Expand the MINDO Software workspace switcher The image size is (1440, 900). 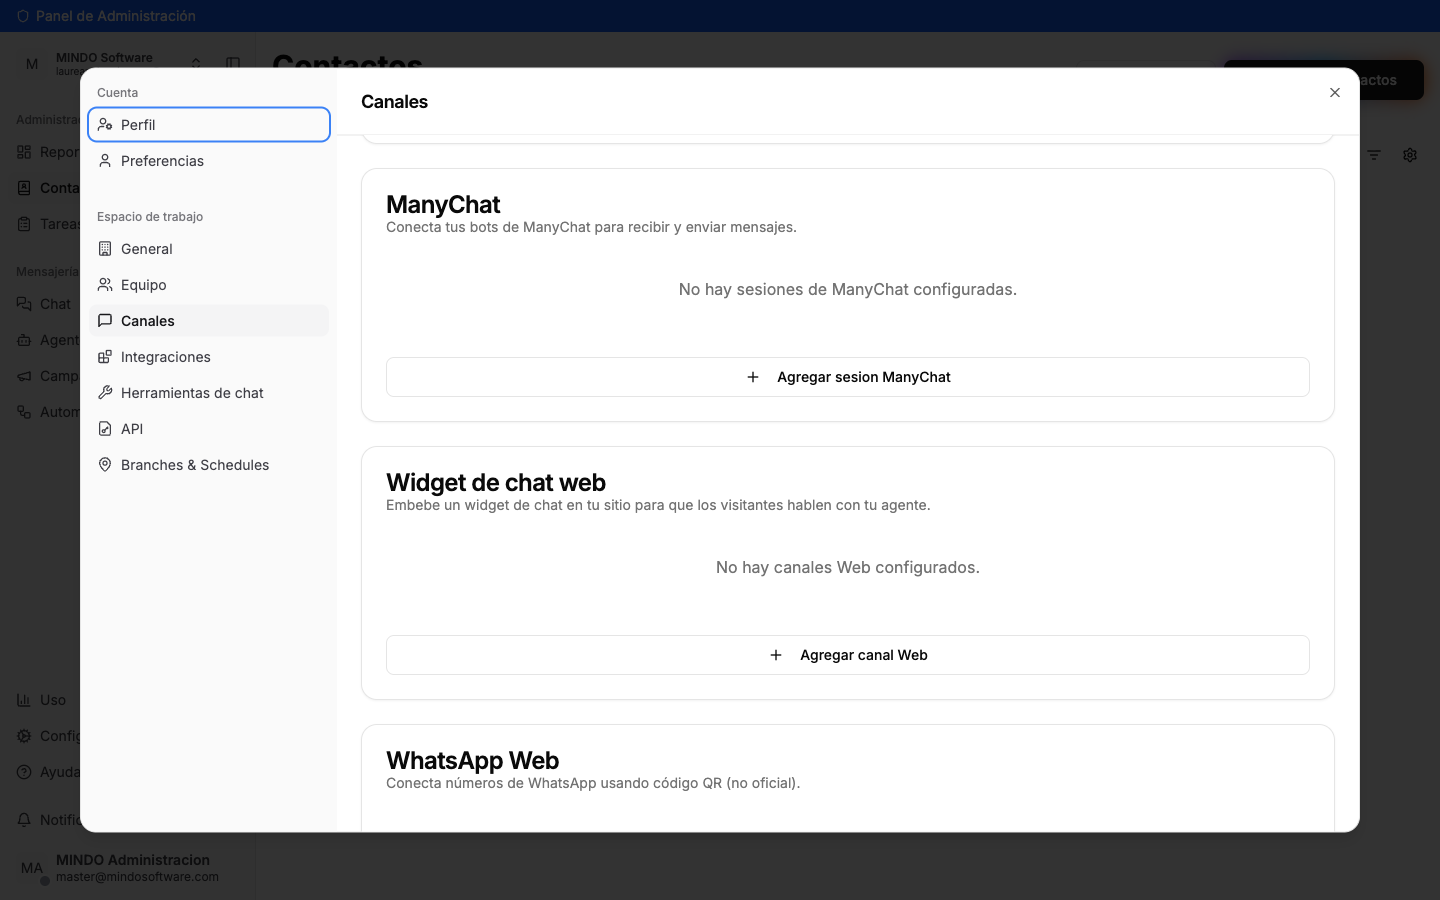196,63
